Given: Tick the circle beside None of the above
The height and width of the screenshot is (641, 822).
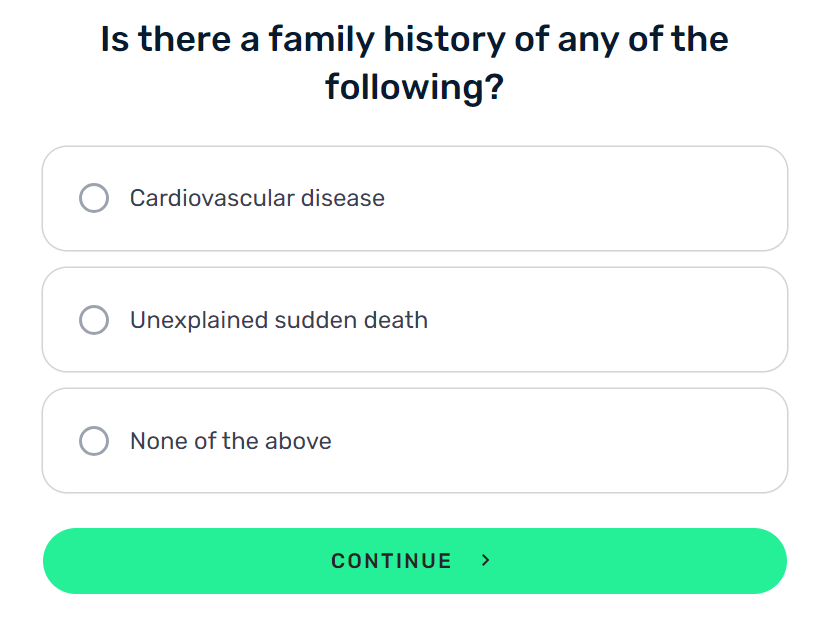Looking at the screenshot, I should [x=94, y=441].
